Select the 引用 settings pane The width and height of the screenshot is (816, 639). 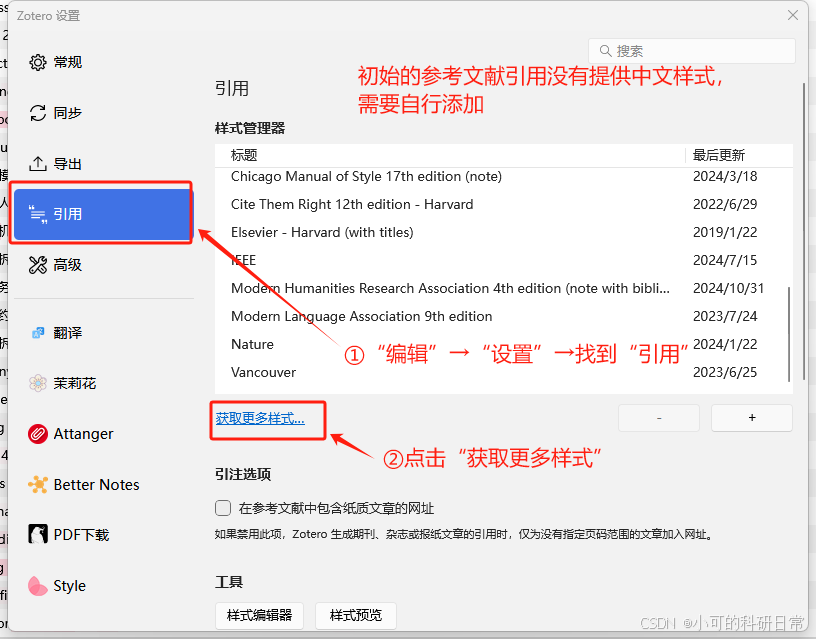click(x=104, y=214)
